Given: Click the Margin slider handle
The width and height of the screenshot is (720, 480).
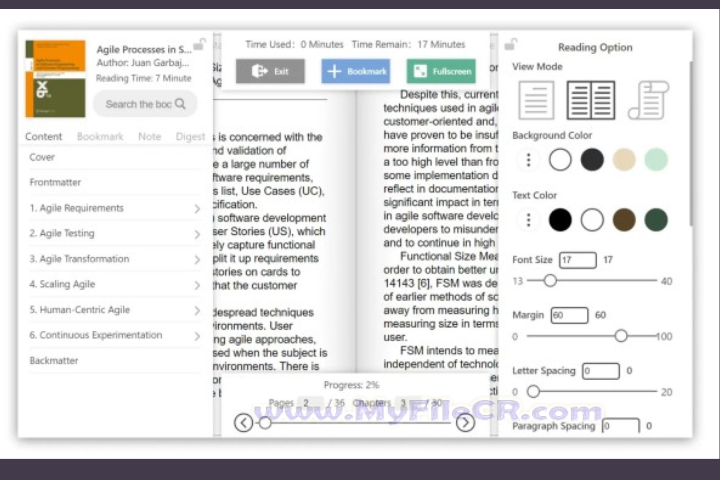Looking at the screenshot, I should [621, 336].
